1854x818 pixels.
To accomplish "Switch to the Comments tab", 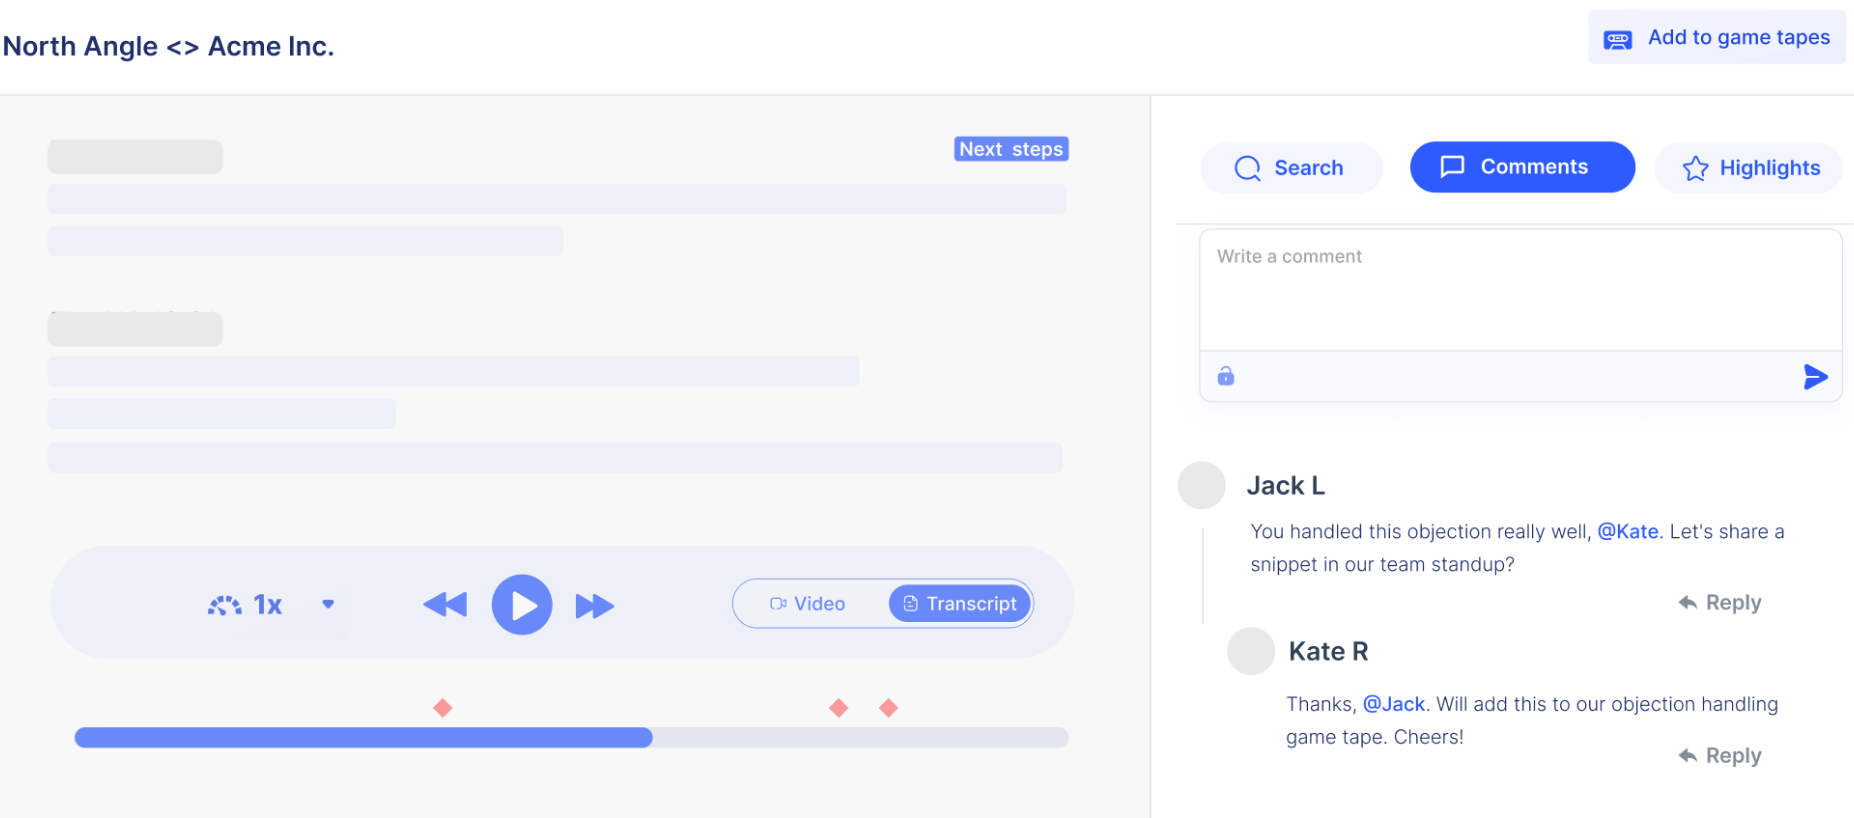I will pos(1522,167).
